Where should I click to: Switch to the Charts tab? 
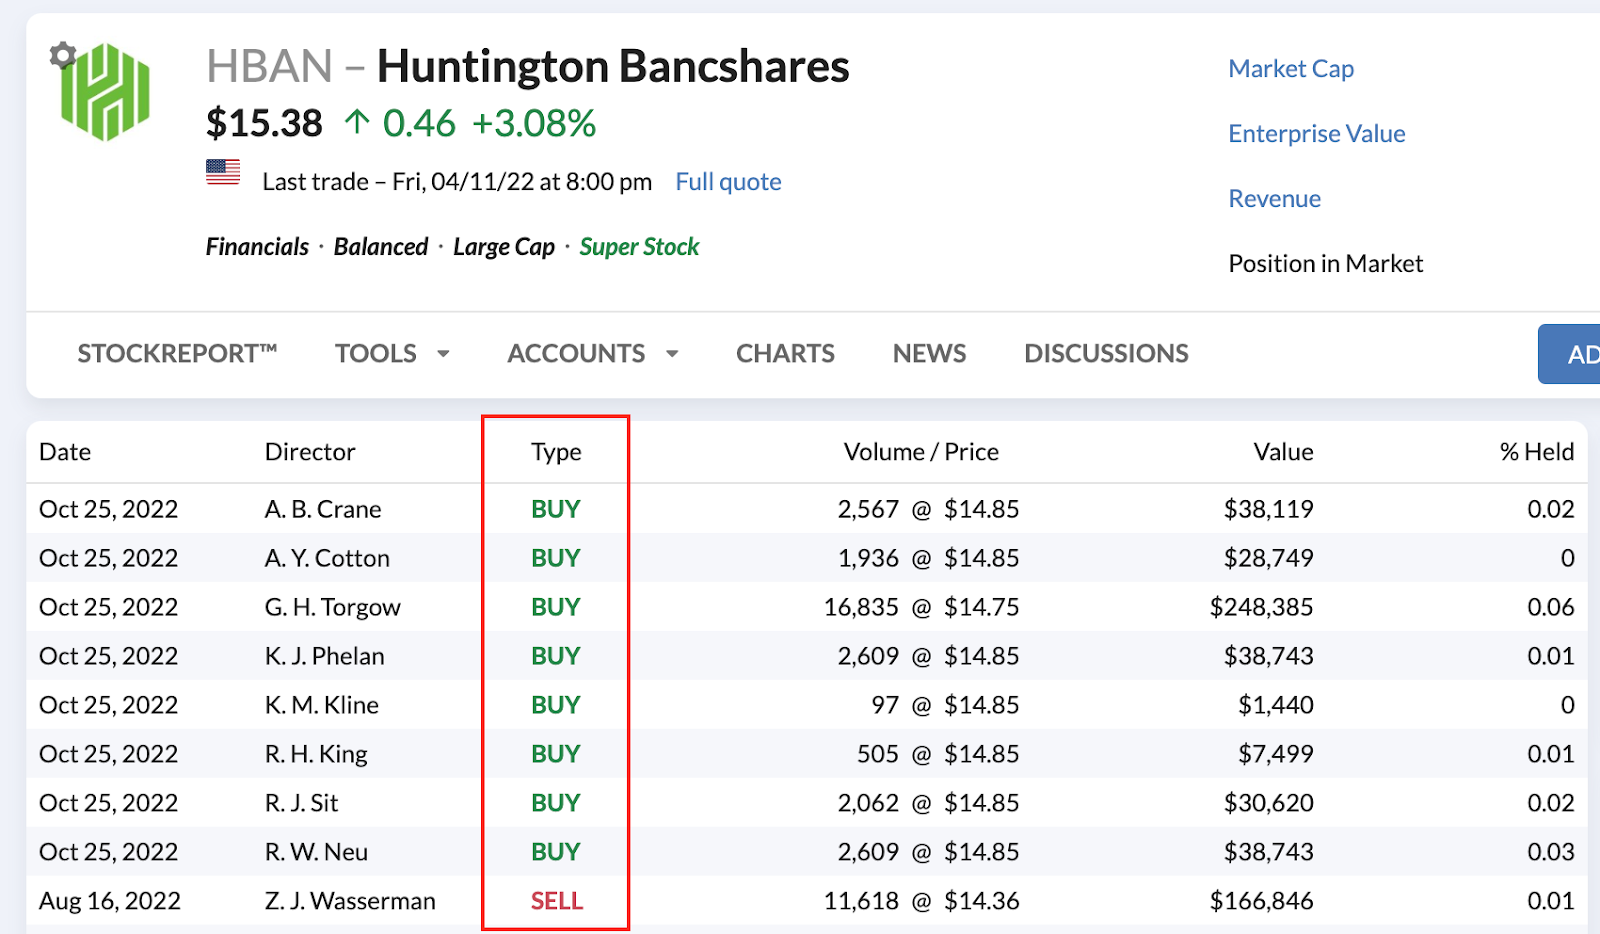[x=785, y=354]
